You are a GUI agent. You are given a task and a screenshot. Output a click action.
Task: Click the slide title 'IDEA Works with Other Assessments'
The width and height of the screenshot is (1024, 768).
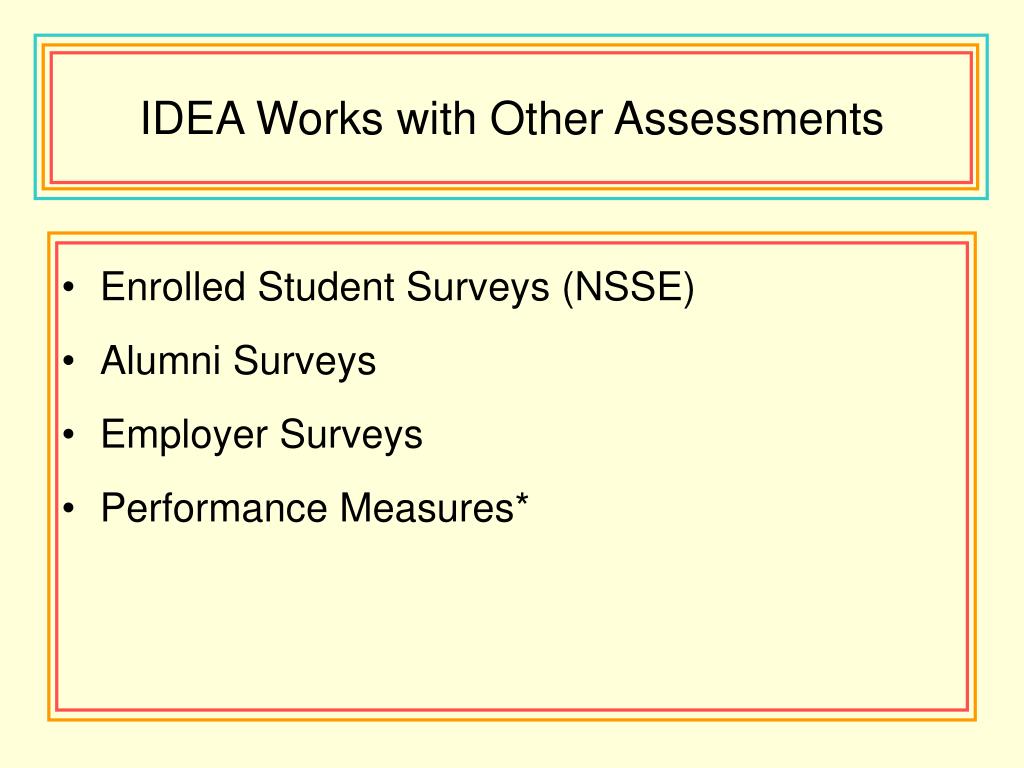click(x=511, y=118)
